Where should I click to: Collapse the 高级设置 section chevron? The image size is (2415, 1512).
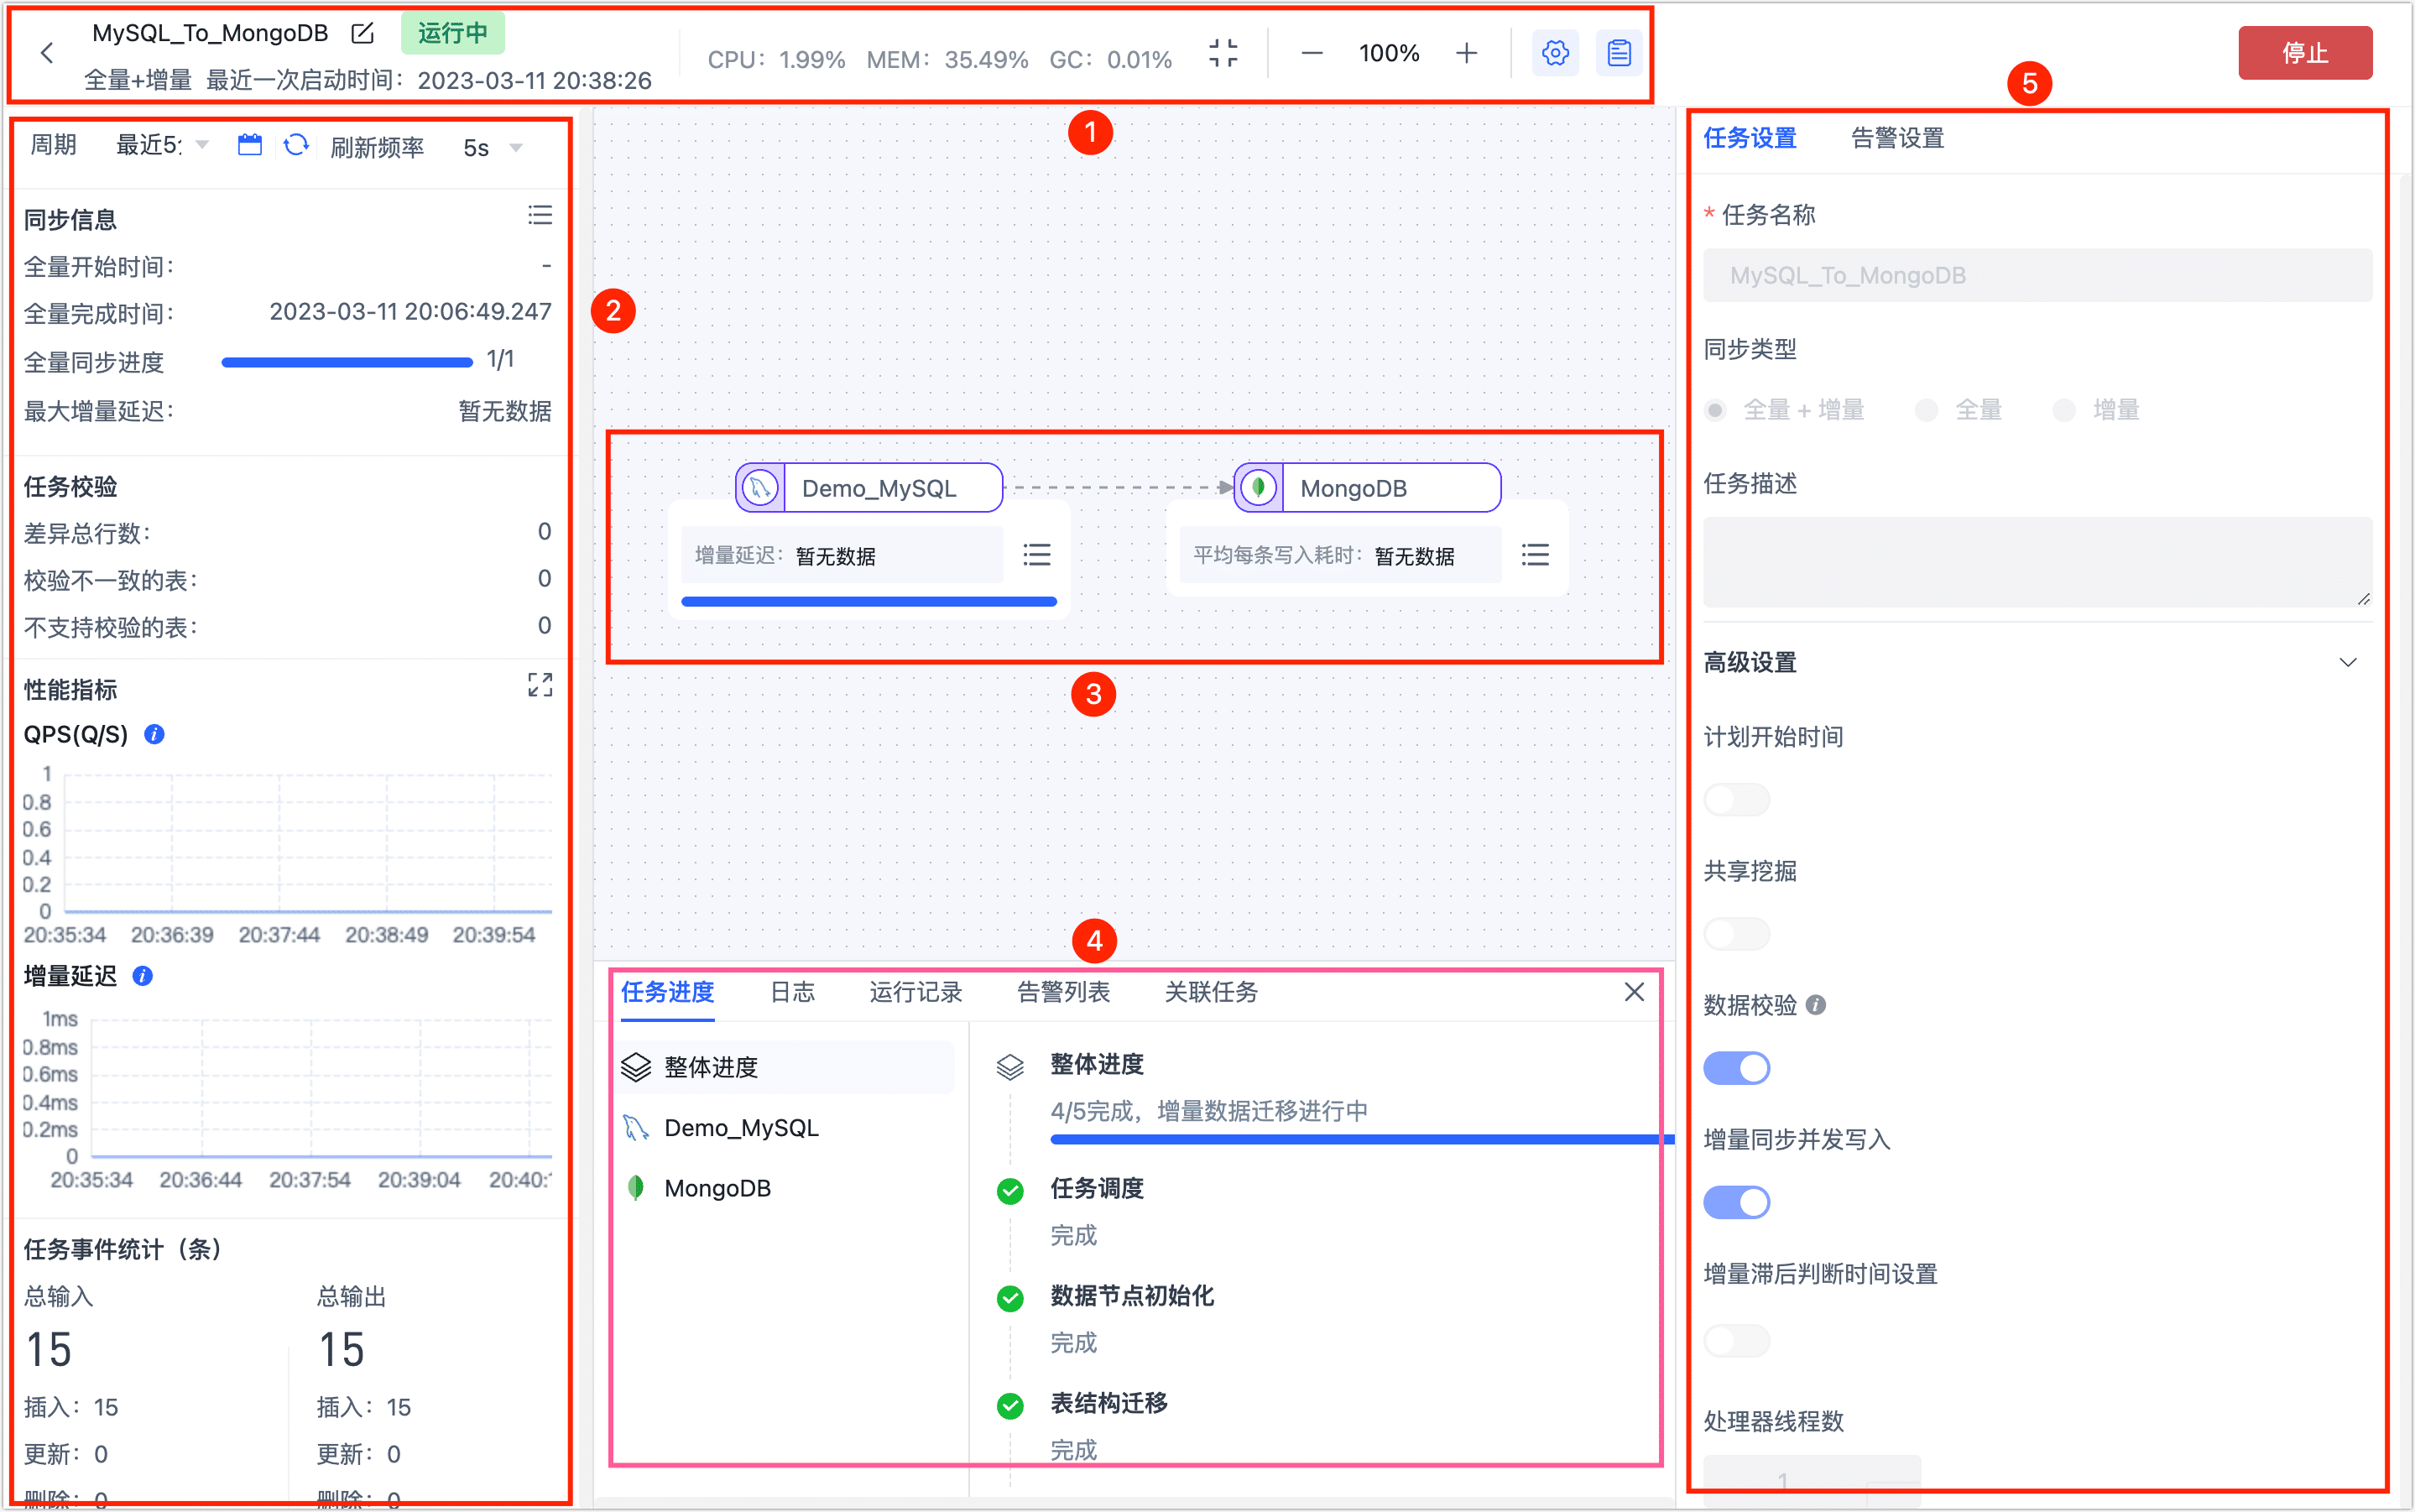(2347, 663)
